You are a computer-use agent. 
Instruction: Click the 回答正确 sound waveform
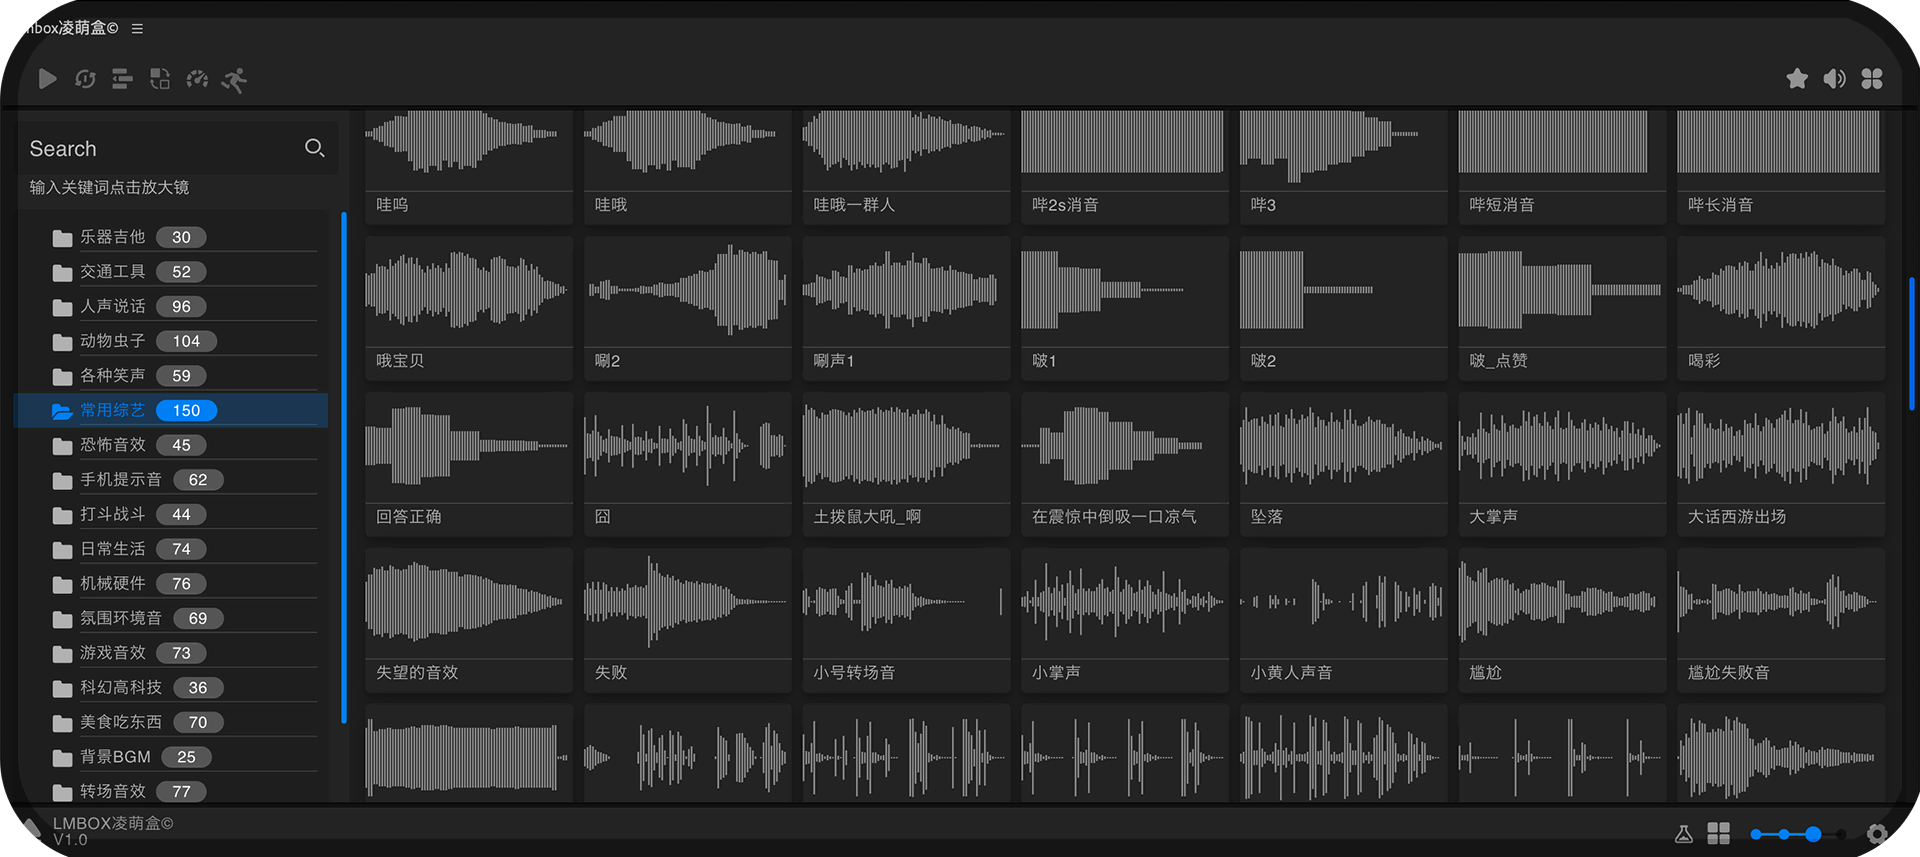[468, 447]
